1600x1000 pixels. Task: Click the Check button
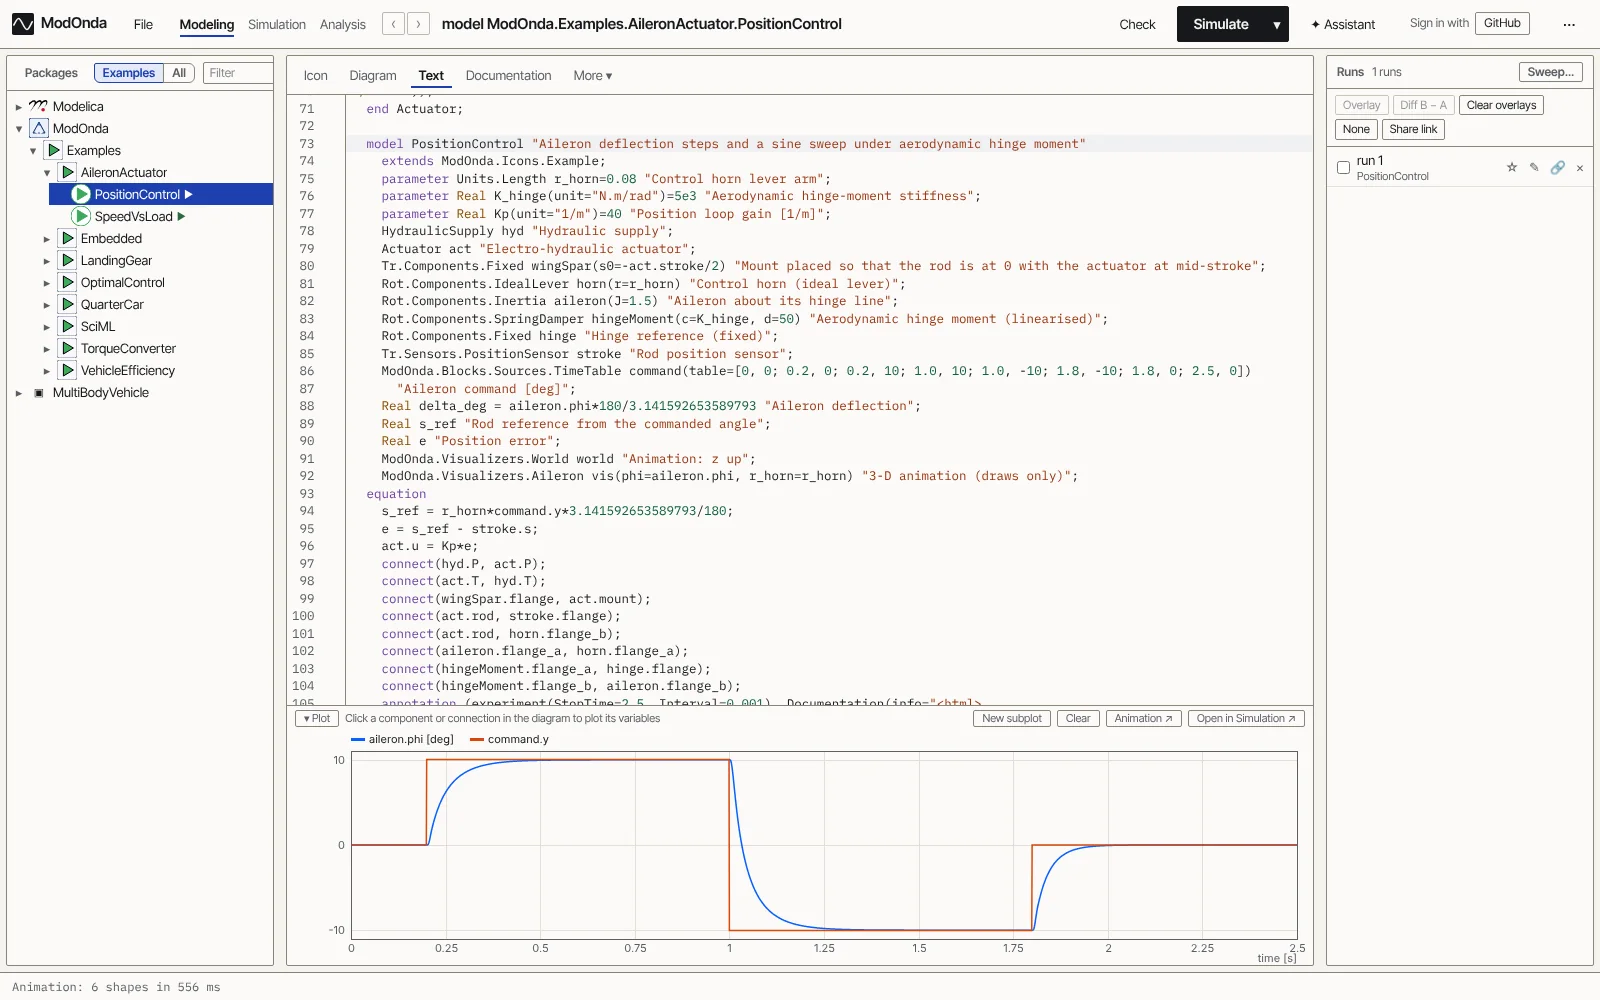coord(1137,24)
